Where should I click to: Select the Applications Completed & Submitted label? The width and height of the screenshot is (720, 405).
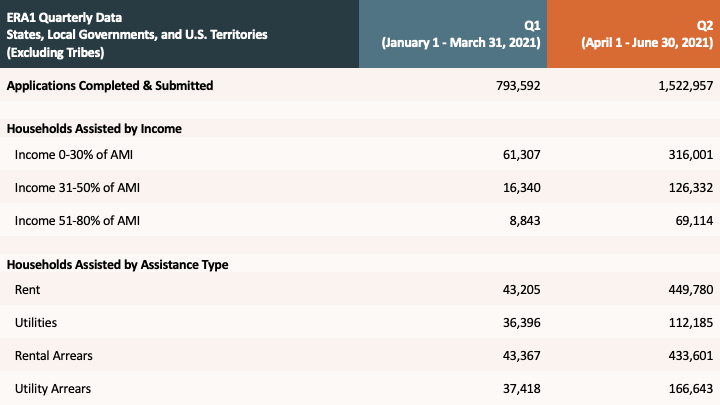(110, 86)
